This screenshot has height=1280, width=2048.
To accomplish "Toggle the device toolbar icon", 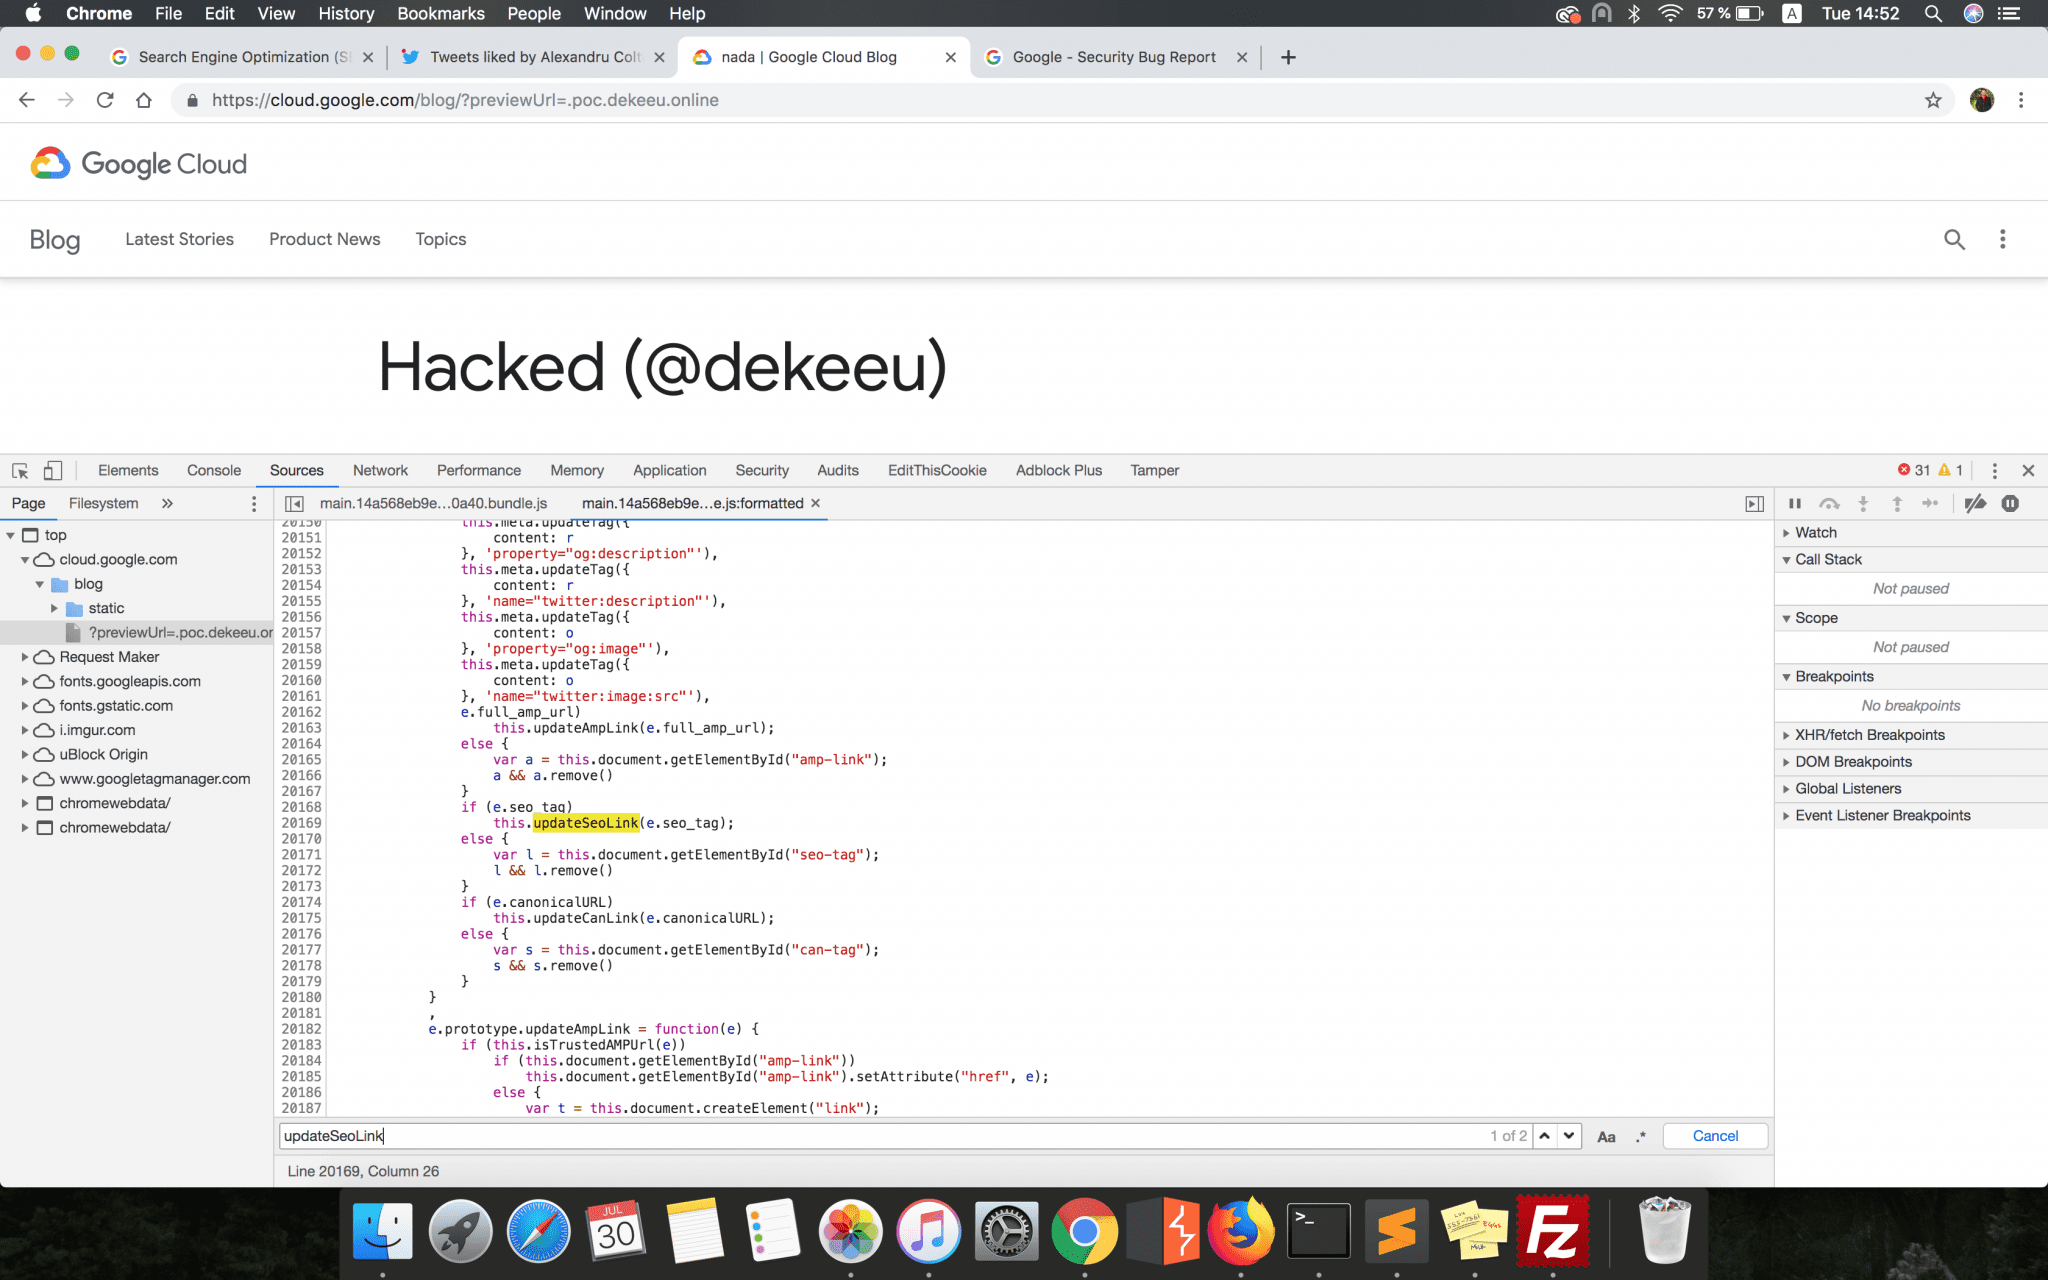I will [x=53, y=470].
